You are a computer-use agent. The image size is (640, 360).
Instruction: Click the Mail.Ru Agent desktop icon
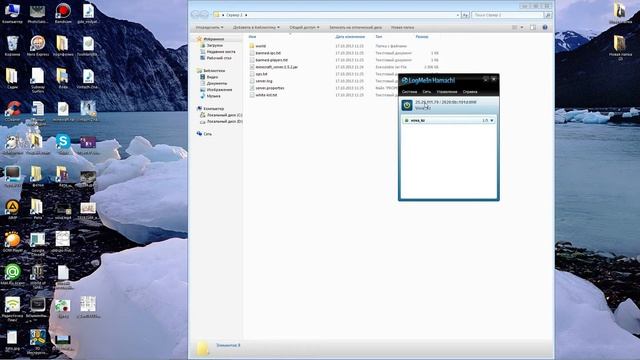(12, 274)
